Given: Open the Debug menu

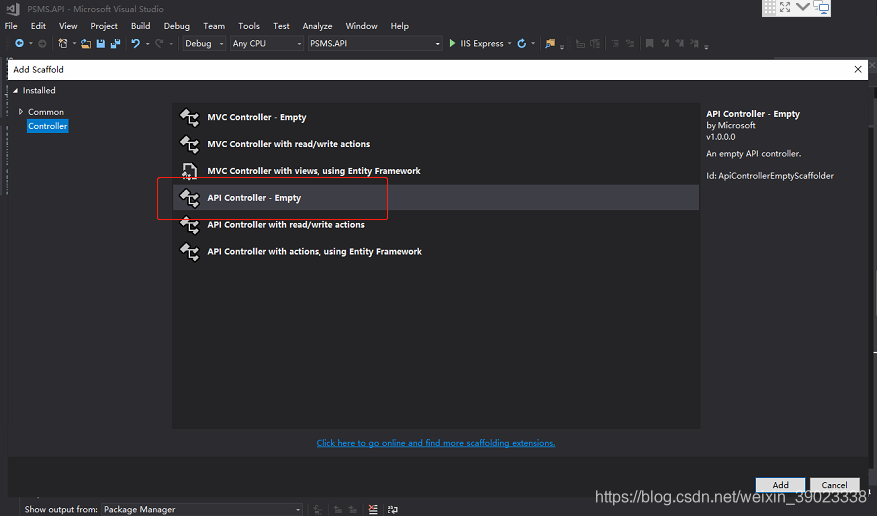Looking at the screenshot, I should [177, 26].
